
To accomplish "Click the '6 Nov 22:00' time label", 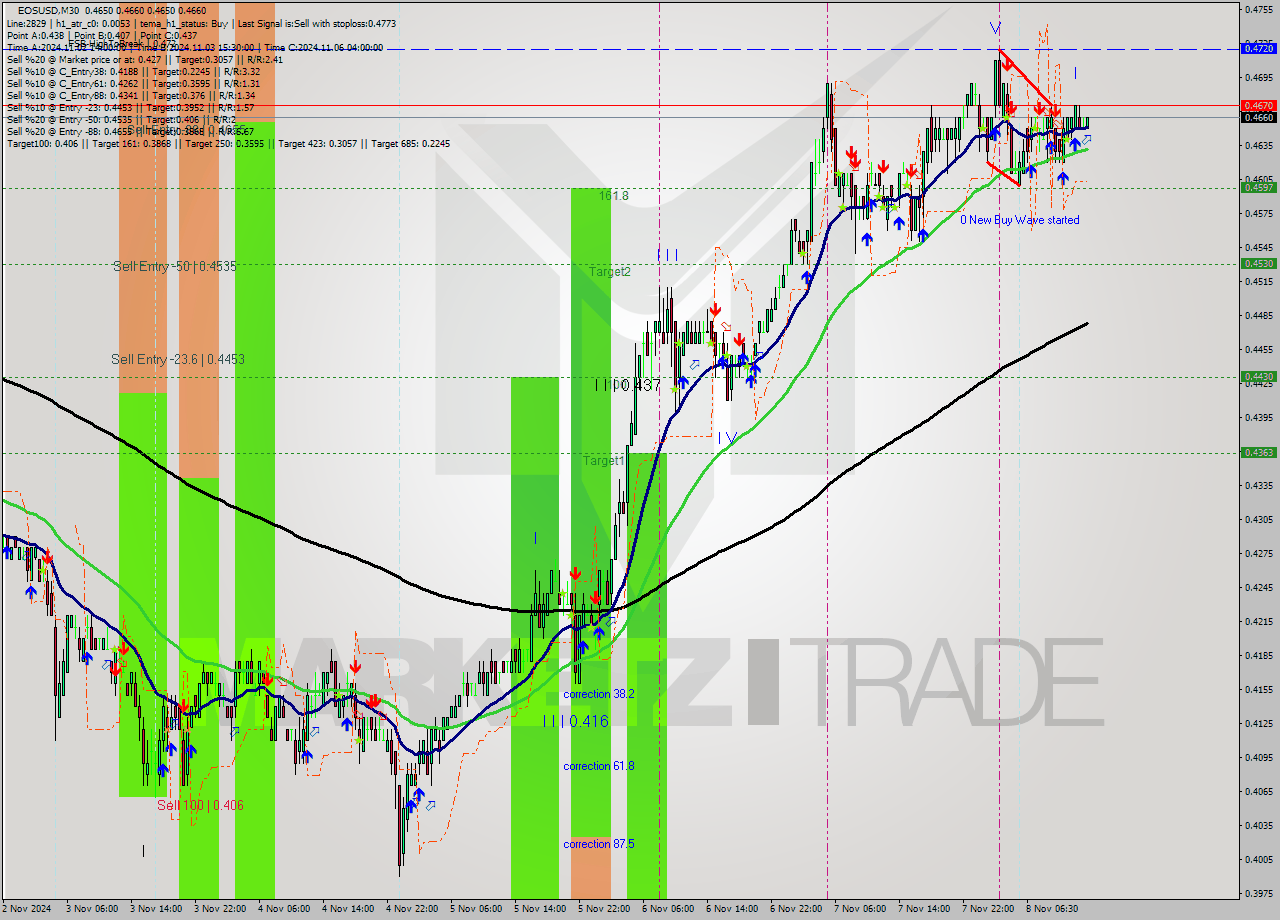I will pyautogui.click(x=797, y=909).
